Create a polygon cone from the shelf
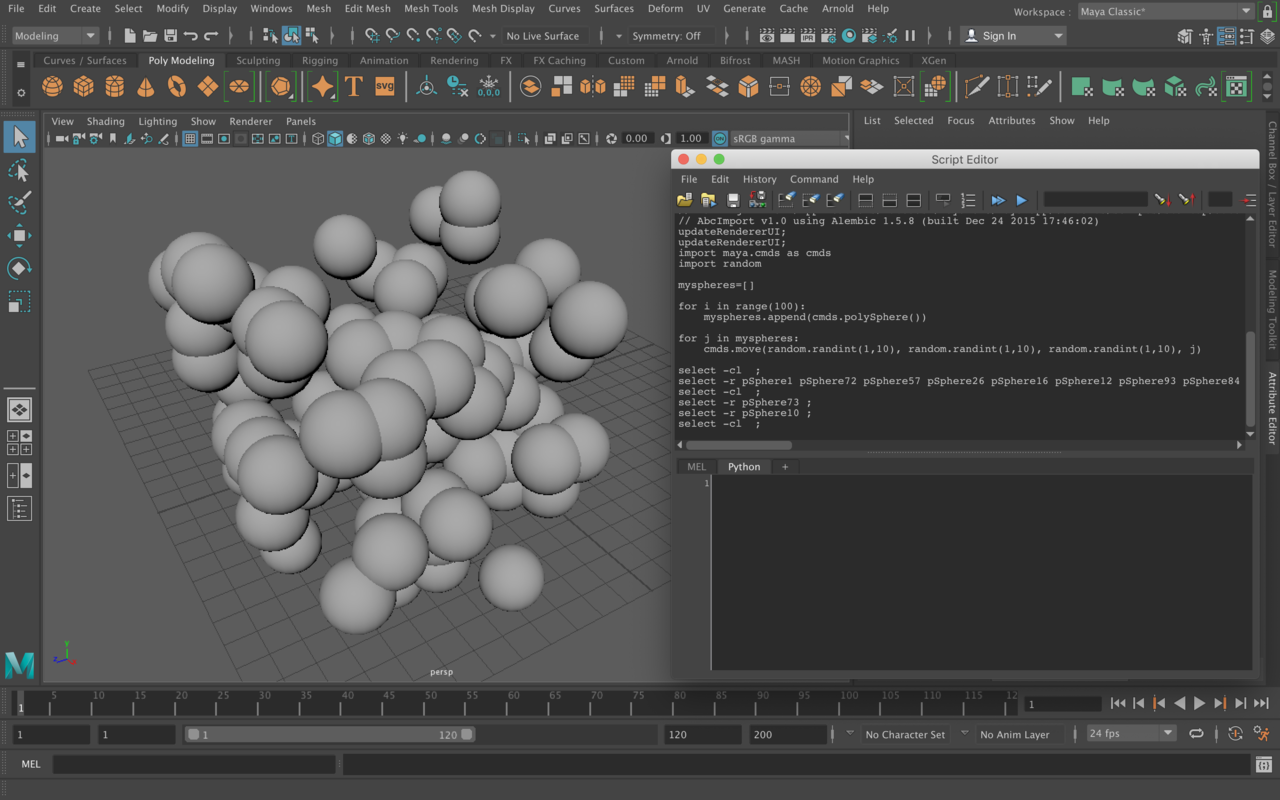This screenshot has height=800, width=1280. [x=146, y=87]
